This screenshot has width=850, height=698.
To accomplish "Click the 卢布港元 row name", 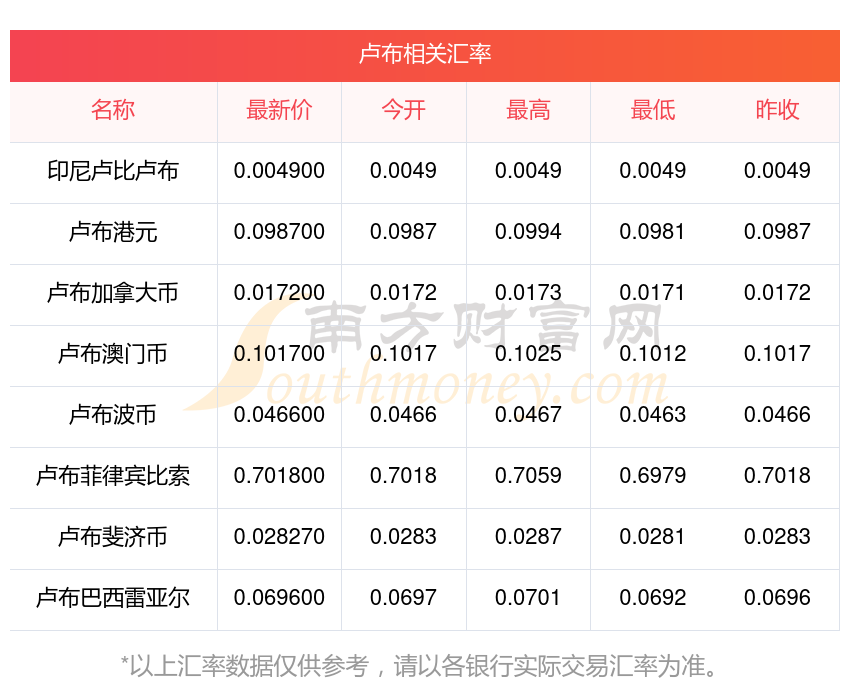I will [113, 232].
